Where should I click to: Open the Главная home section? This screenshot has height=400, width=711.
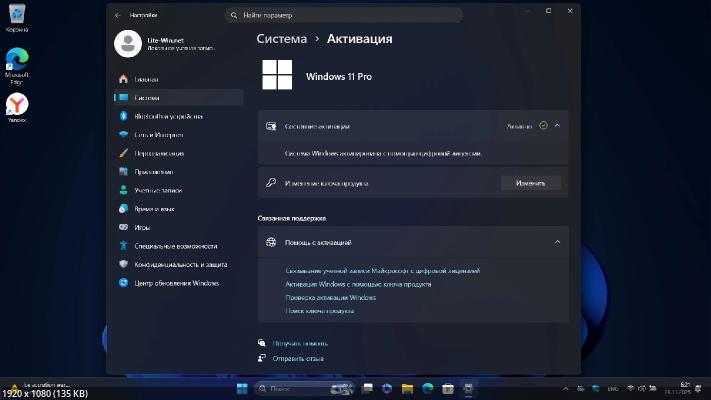146,79
